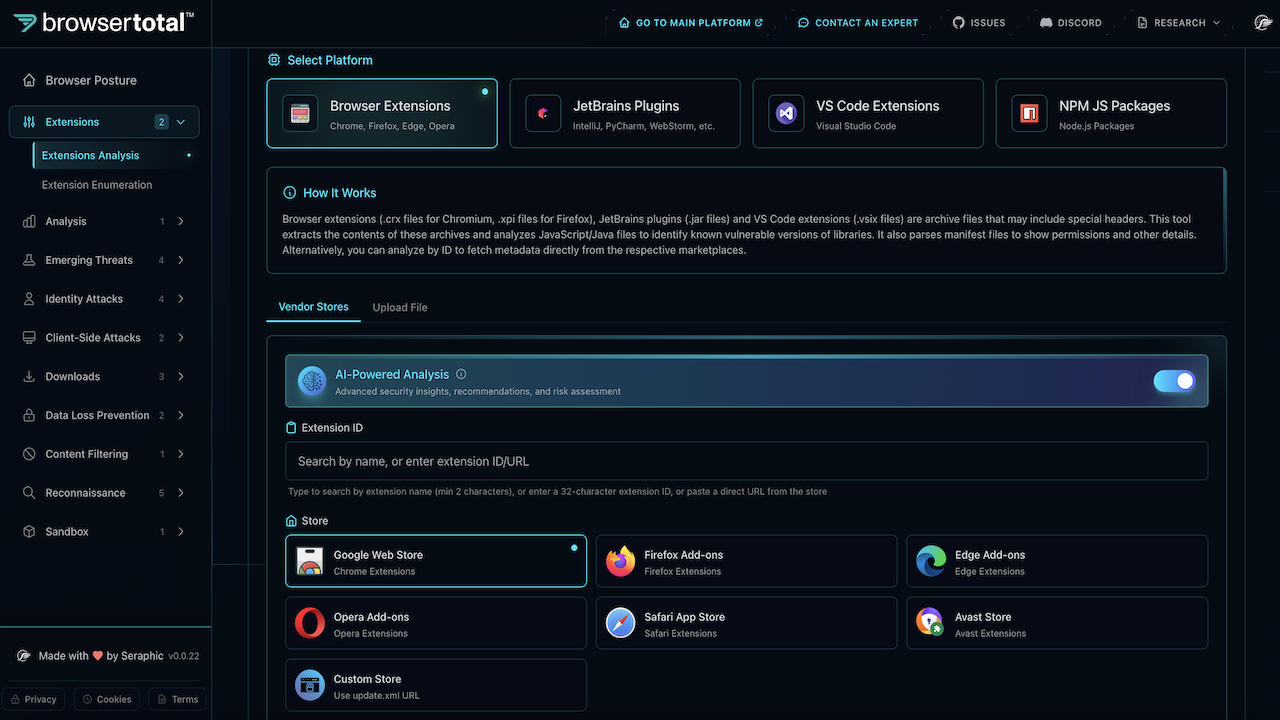
Task: Expand Identity Attacks chevron
Action: click(181, 299)
